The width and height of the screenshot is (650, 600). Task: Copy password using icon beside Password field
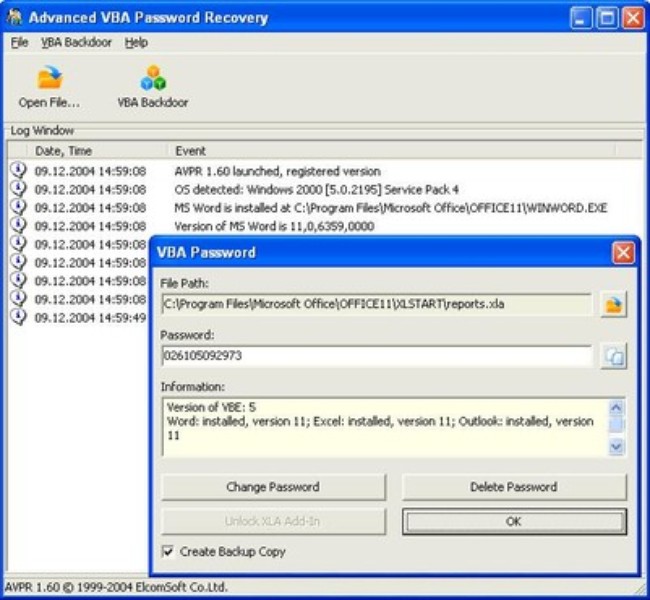tap(613, 356)
